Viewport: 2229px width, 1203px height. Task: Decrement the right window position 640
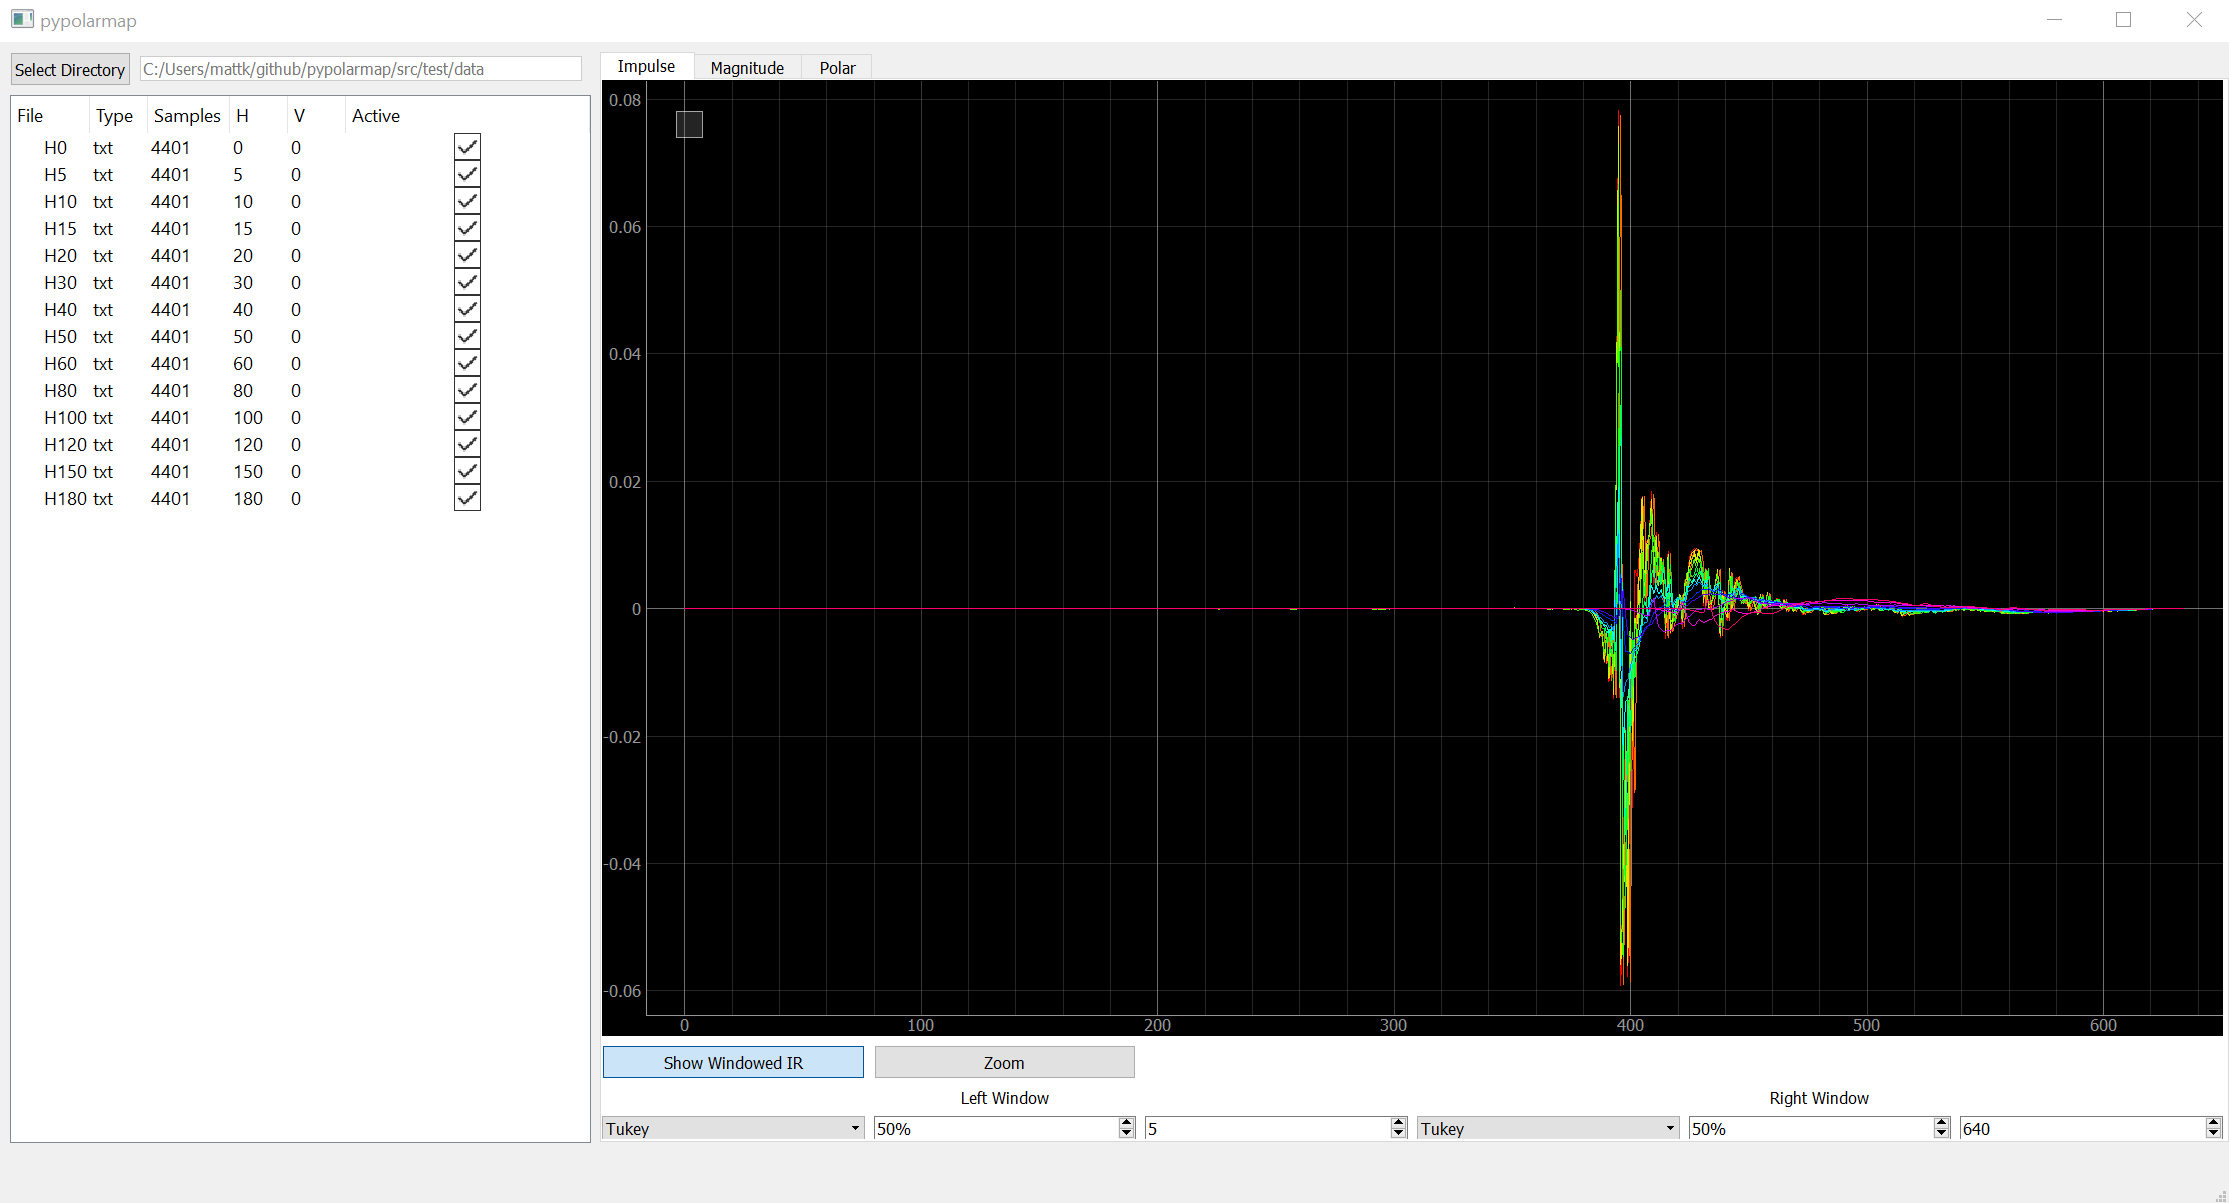point(2213,1134)
